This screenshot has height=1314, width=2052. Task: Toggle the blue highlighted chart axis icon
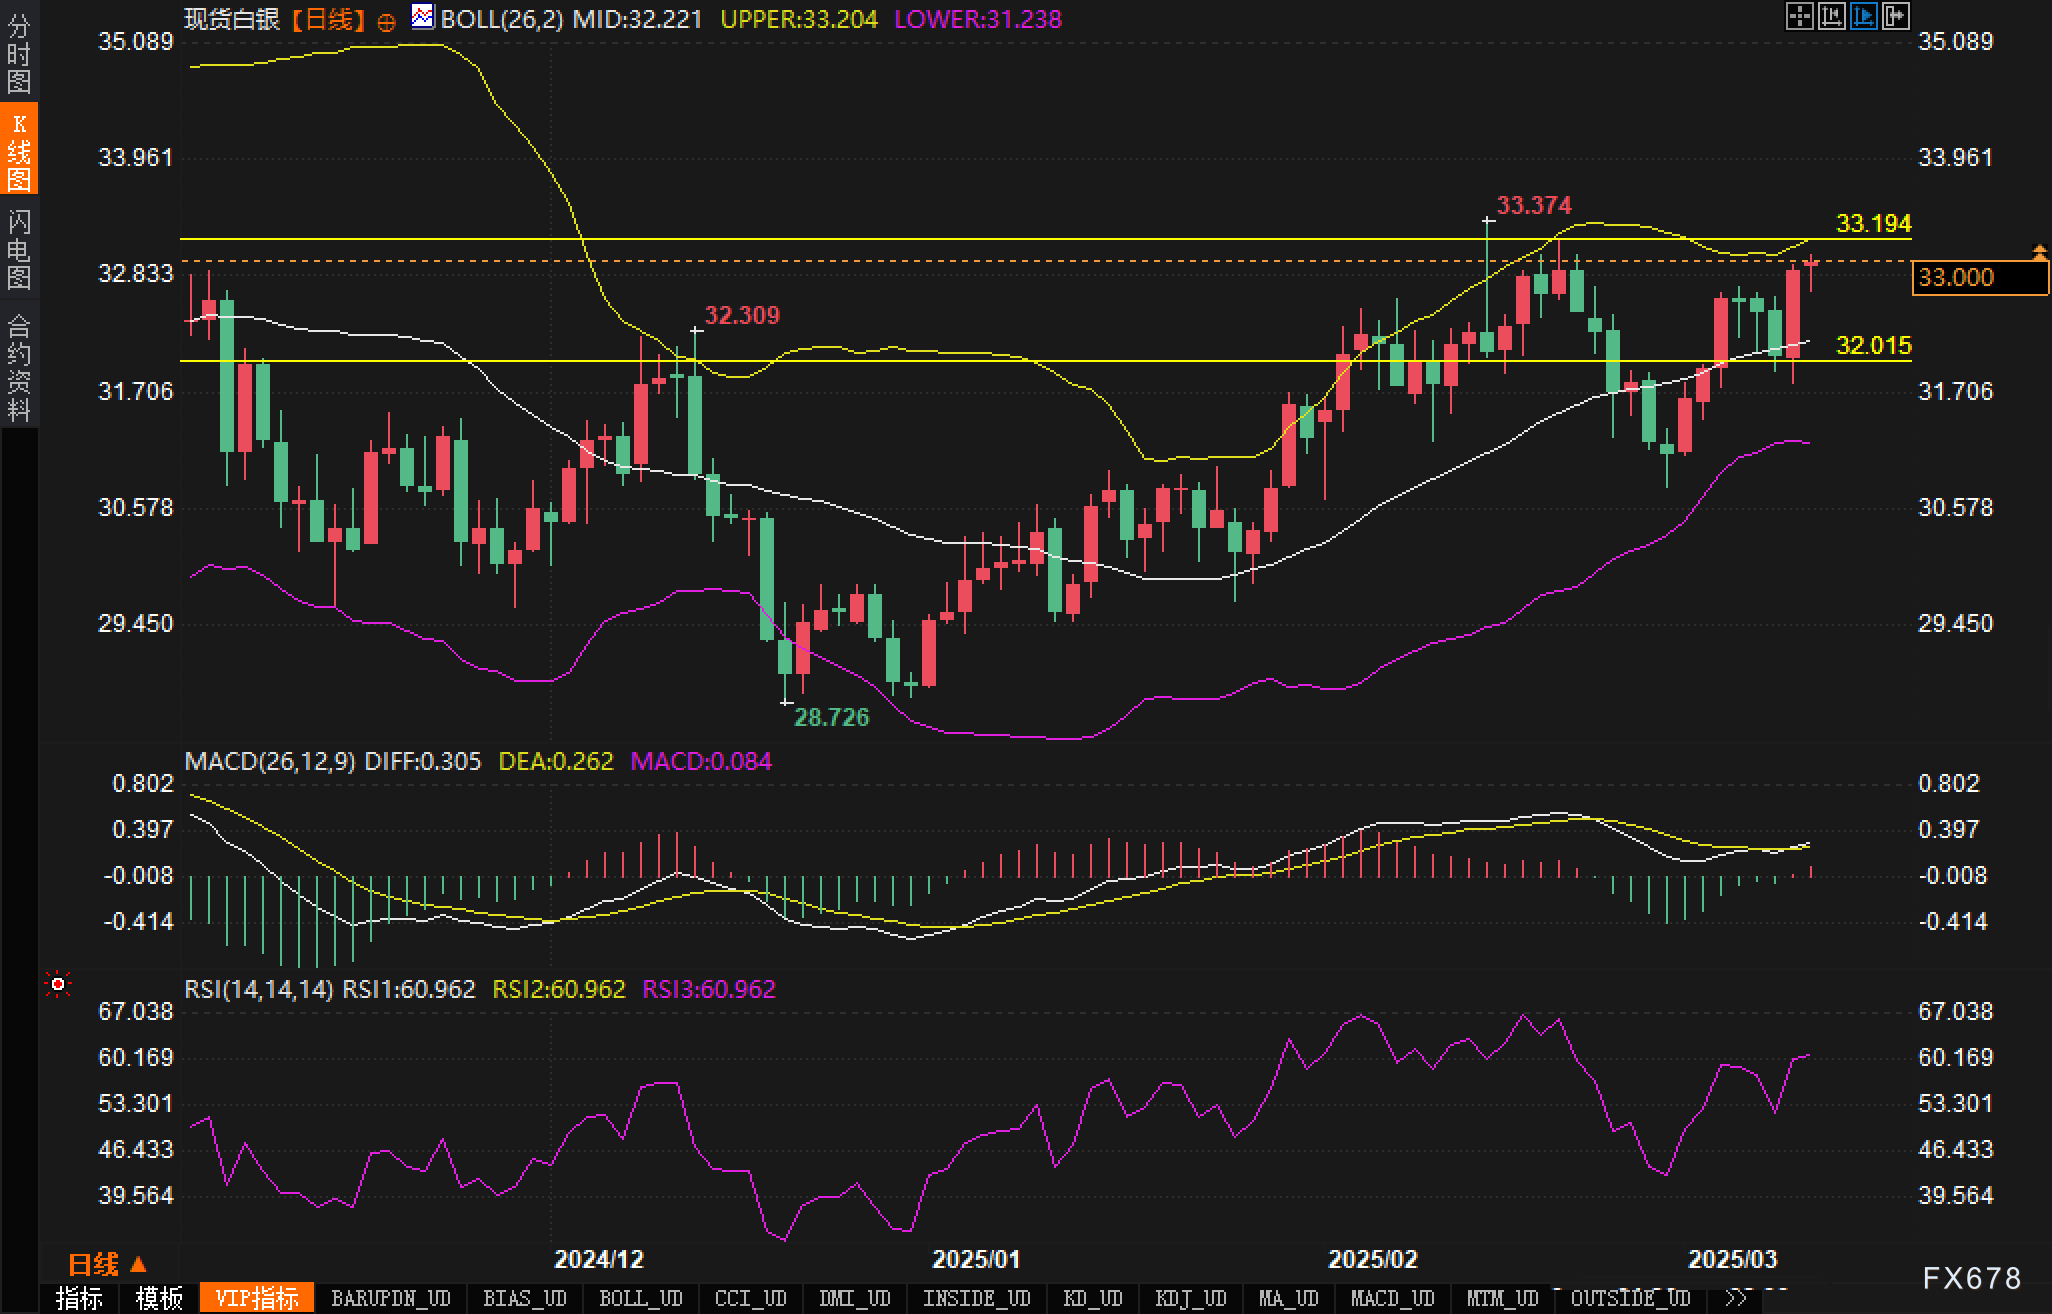pos(1863,16)
